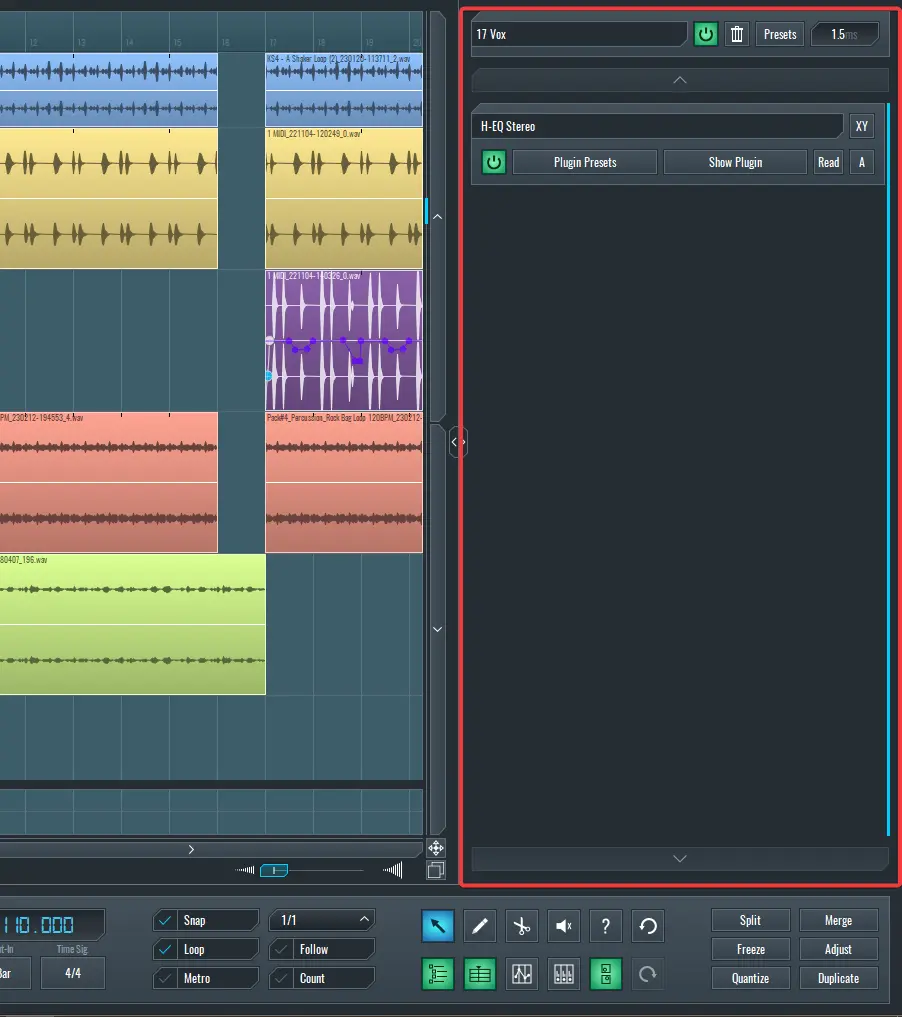Image resolution: width=902 pixels, height=1017 pixels.
Task: Open the Plugin Presets list
Action: tap(585, 162)
